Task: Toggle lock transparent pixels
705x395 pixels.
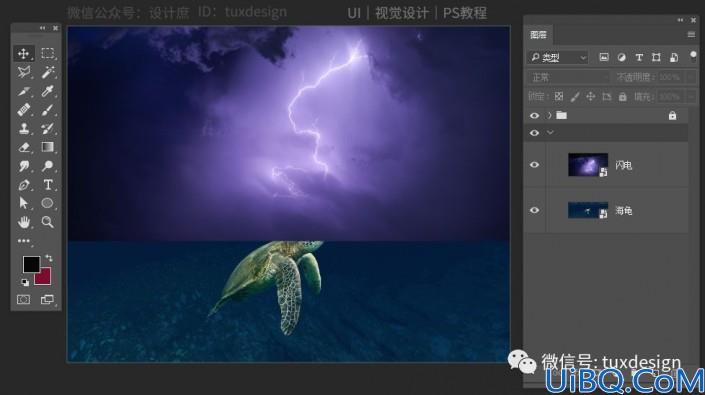Action: click(559, 97)
